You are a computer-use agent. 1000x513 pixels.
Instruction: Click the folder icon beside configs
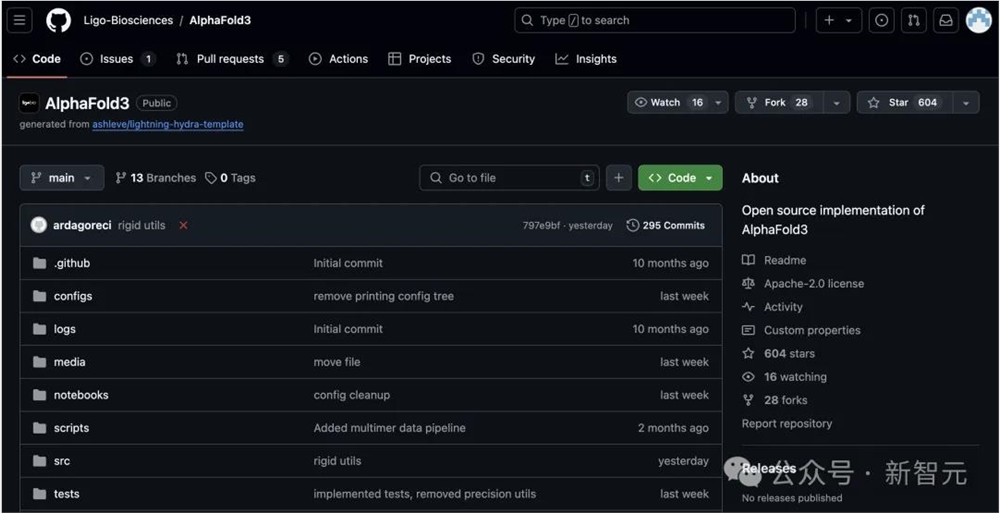click(x=40, y=296)
